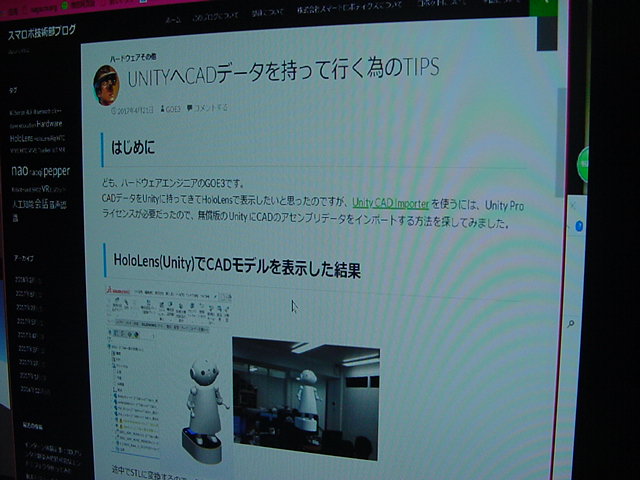
Task: Select the 人工知能 tag in sidebar
Action: point(22,204)
